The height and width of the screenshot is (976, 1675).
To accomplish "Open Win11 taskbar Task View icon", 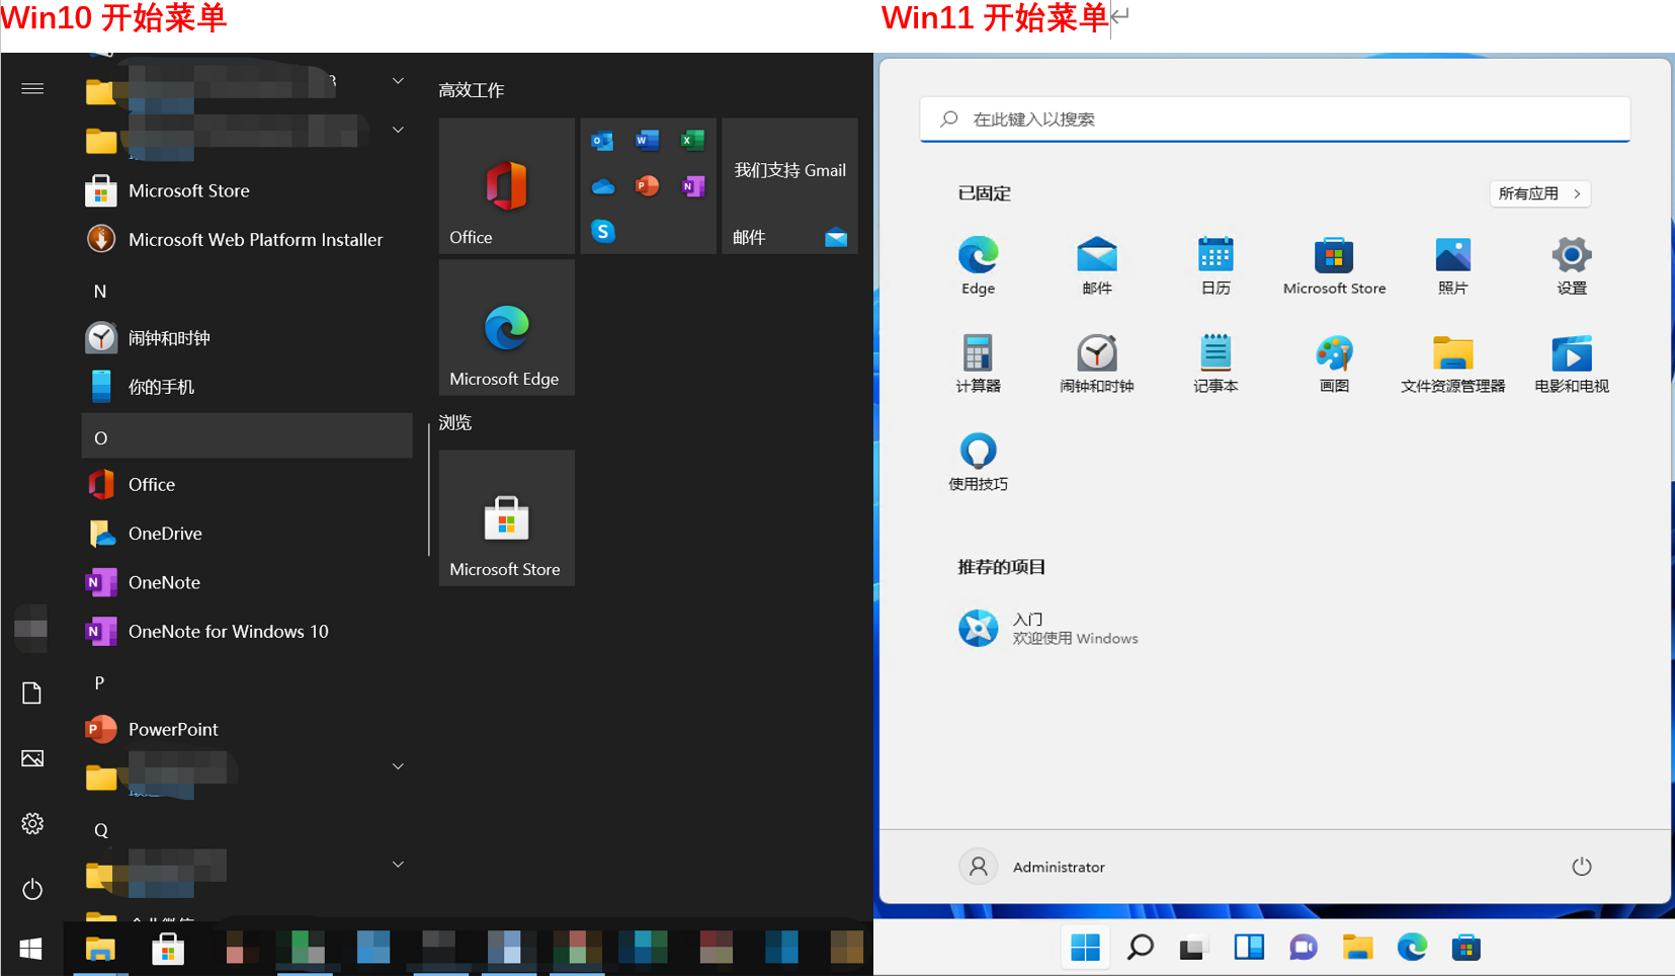I will [1194, 946].
